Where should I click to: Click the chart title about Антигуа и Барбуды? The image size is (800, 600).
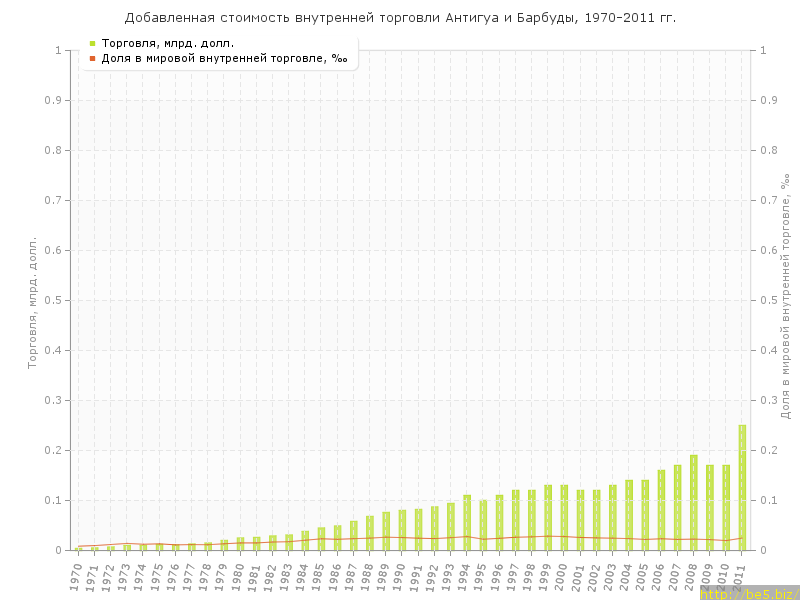pos(400,18)
